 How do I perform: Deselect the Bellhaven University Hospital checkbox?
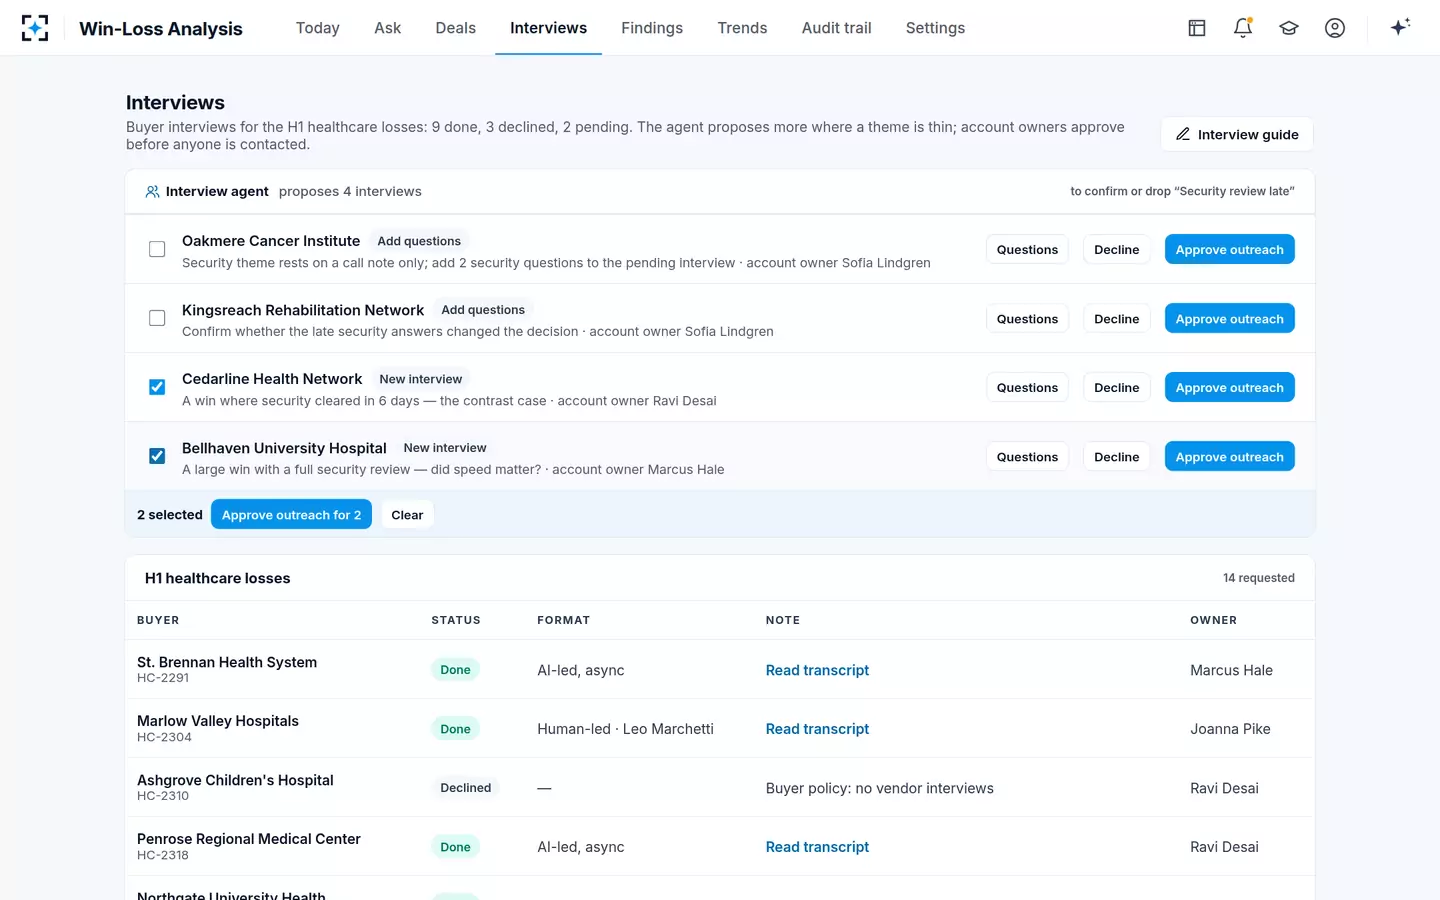coord(157,456)
